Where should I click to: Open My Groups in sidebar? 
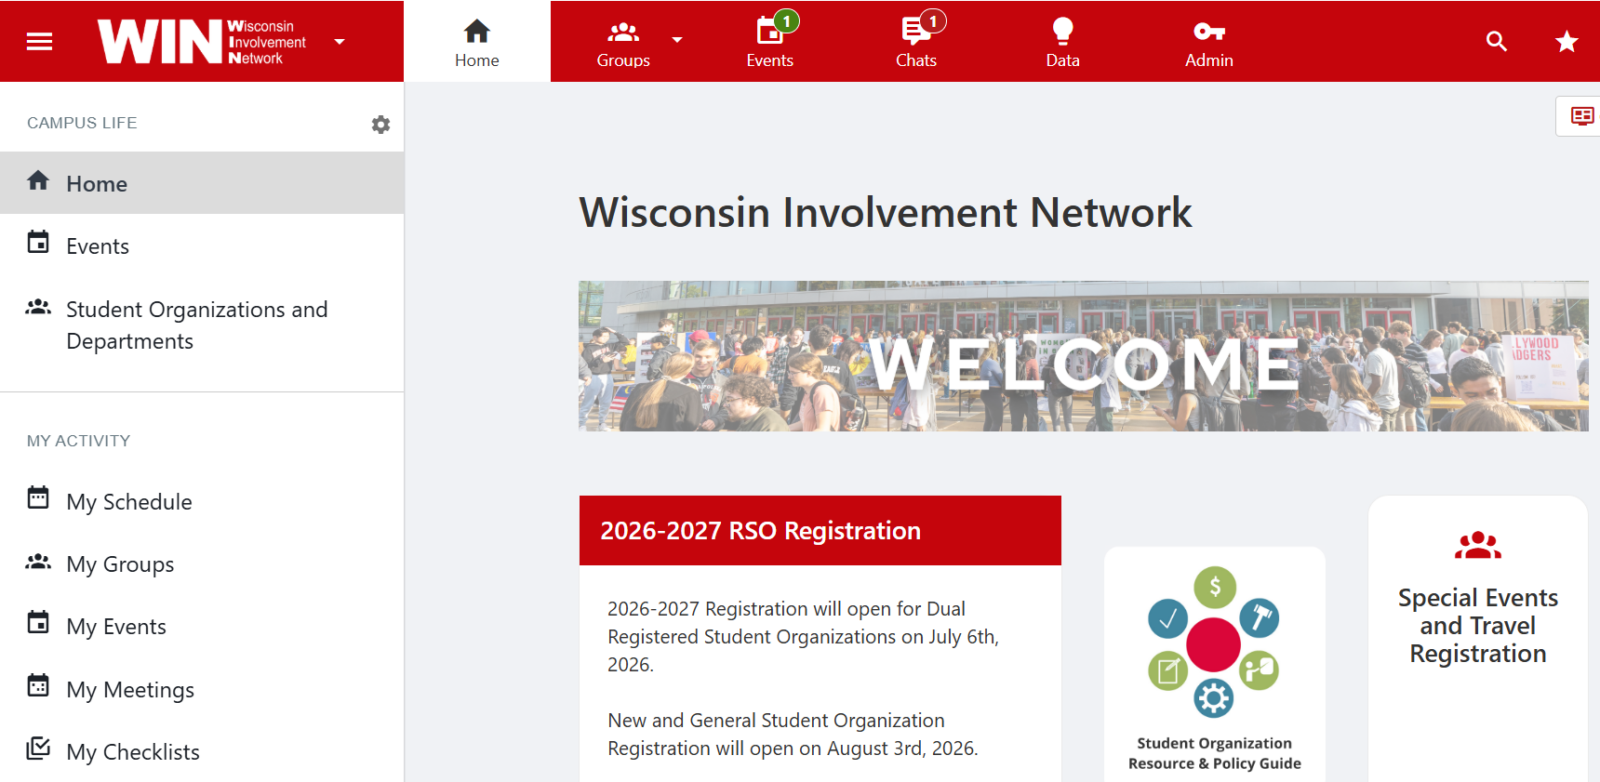(202, 564)
